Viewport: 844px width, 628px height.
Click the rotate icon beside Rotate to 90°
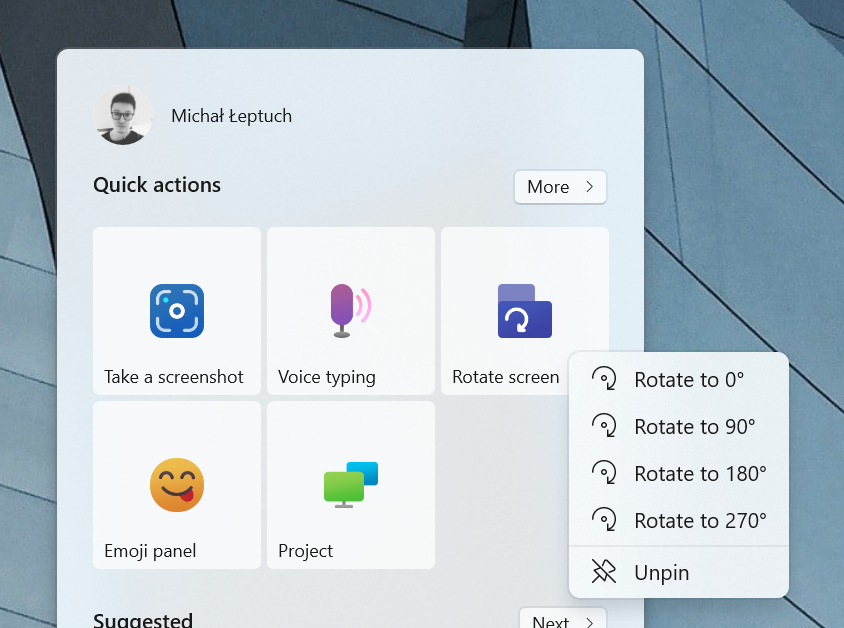click(604, 426)
